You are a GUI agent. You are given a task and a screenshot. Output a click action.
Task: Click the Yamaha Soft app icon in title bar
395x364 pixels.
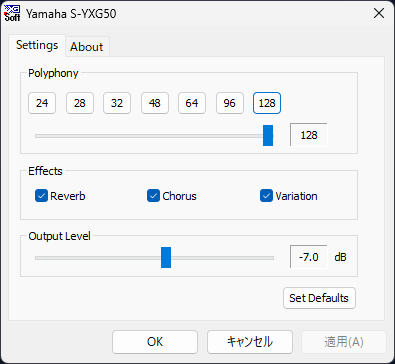(12, 13)
